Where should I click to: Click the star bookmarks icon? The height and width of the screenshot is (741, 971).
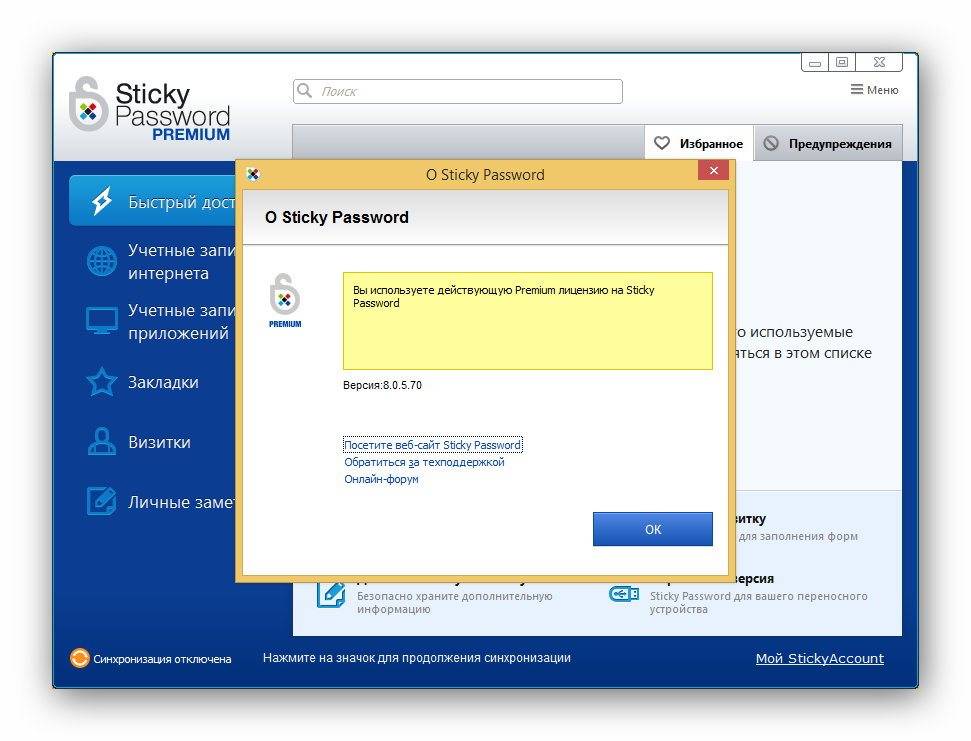[102, 381]
